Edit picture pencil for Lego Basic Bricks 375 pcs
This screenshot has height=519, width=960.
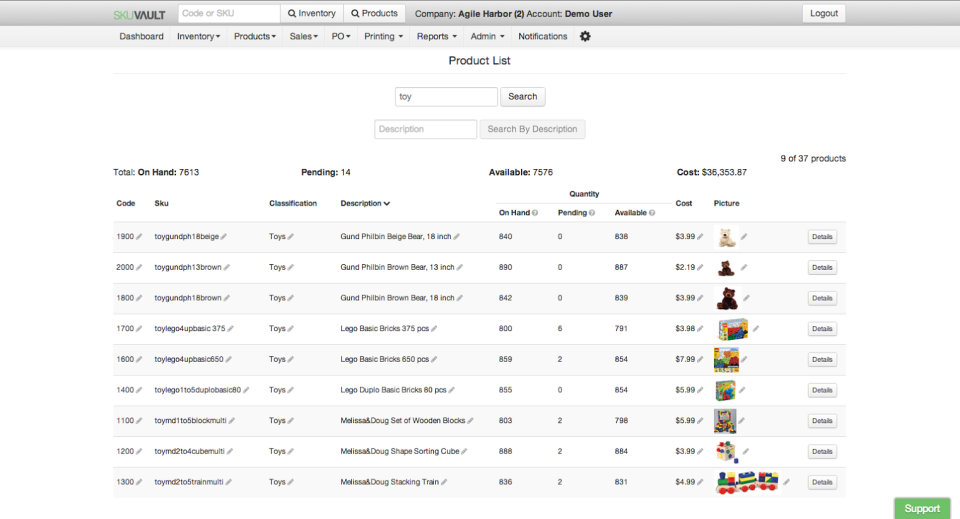pyautogui.click(x=756, y=329)
